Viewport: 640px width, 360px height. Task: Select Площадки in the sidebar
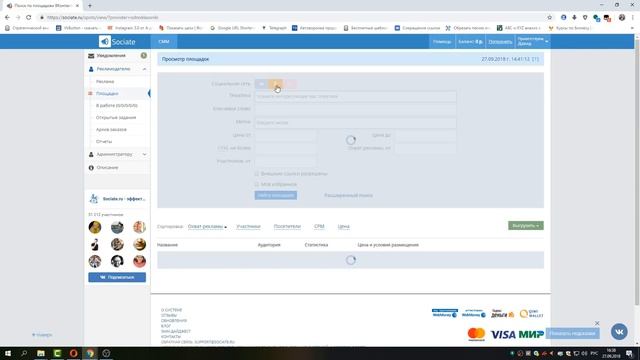107,93
